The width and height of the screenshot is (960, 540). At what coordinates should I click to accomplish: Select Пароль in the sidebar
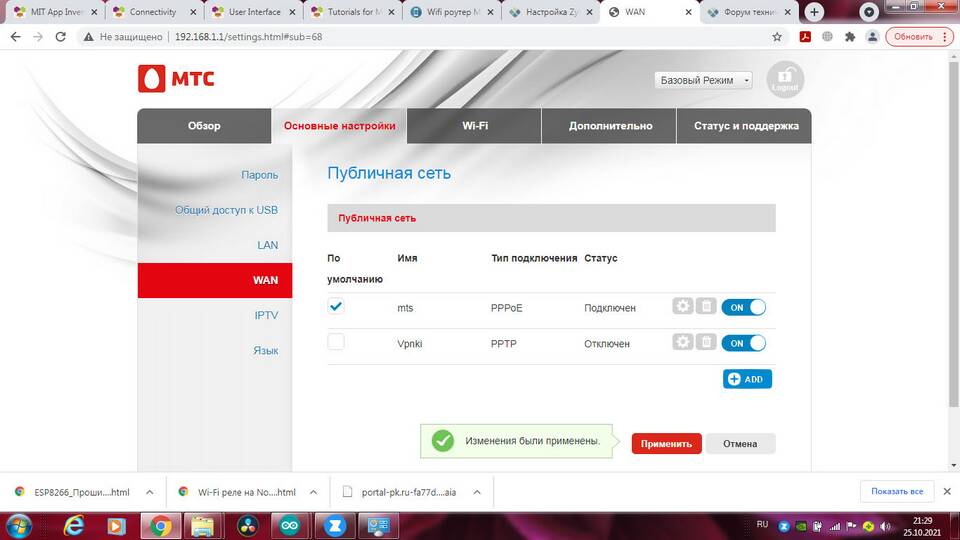[259, 174]
